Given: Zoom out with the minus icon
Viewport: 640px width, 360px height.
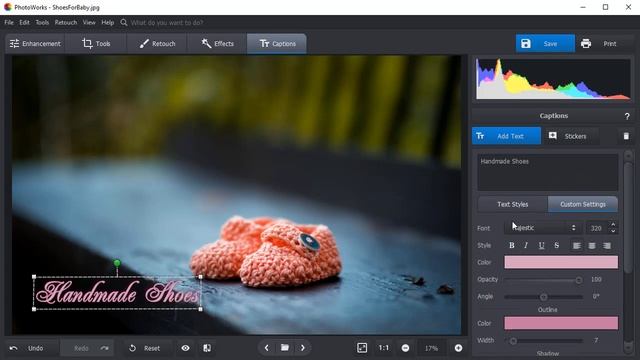Looking at the screenshot, I should pyautogui.click(x=405, y=348).
